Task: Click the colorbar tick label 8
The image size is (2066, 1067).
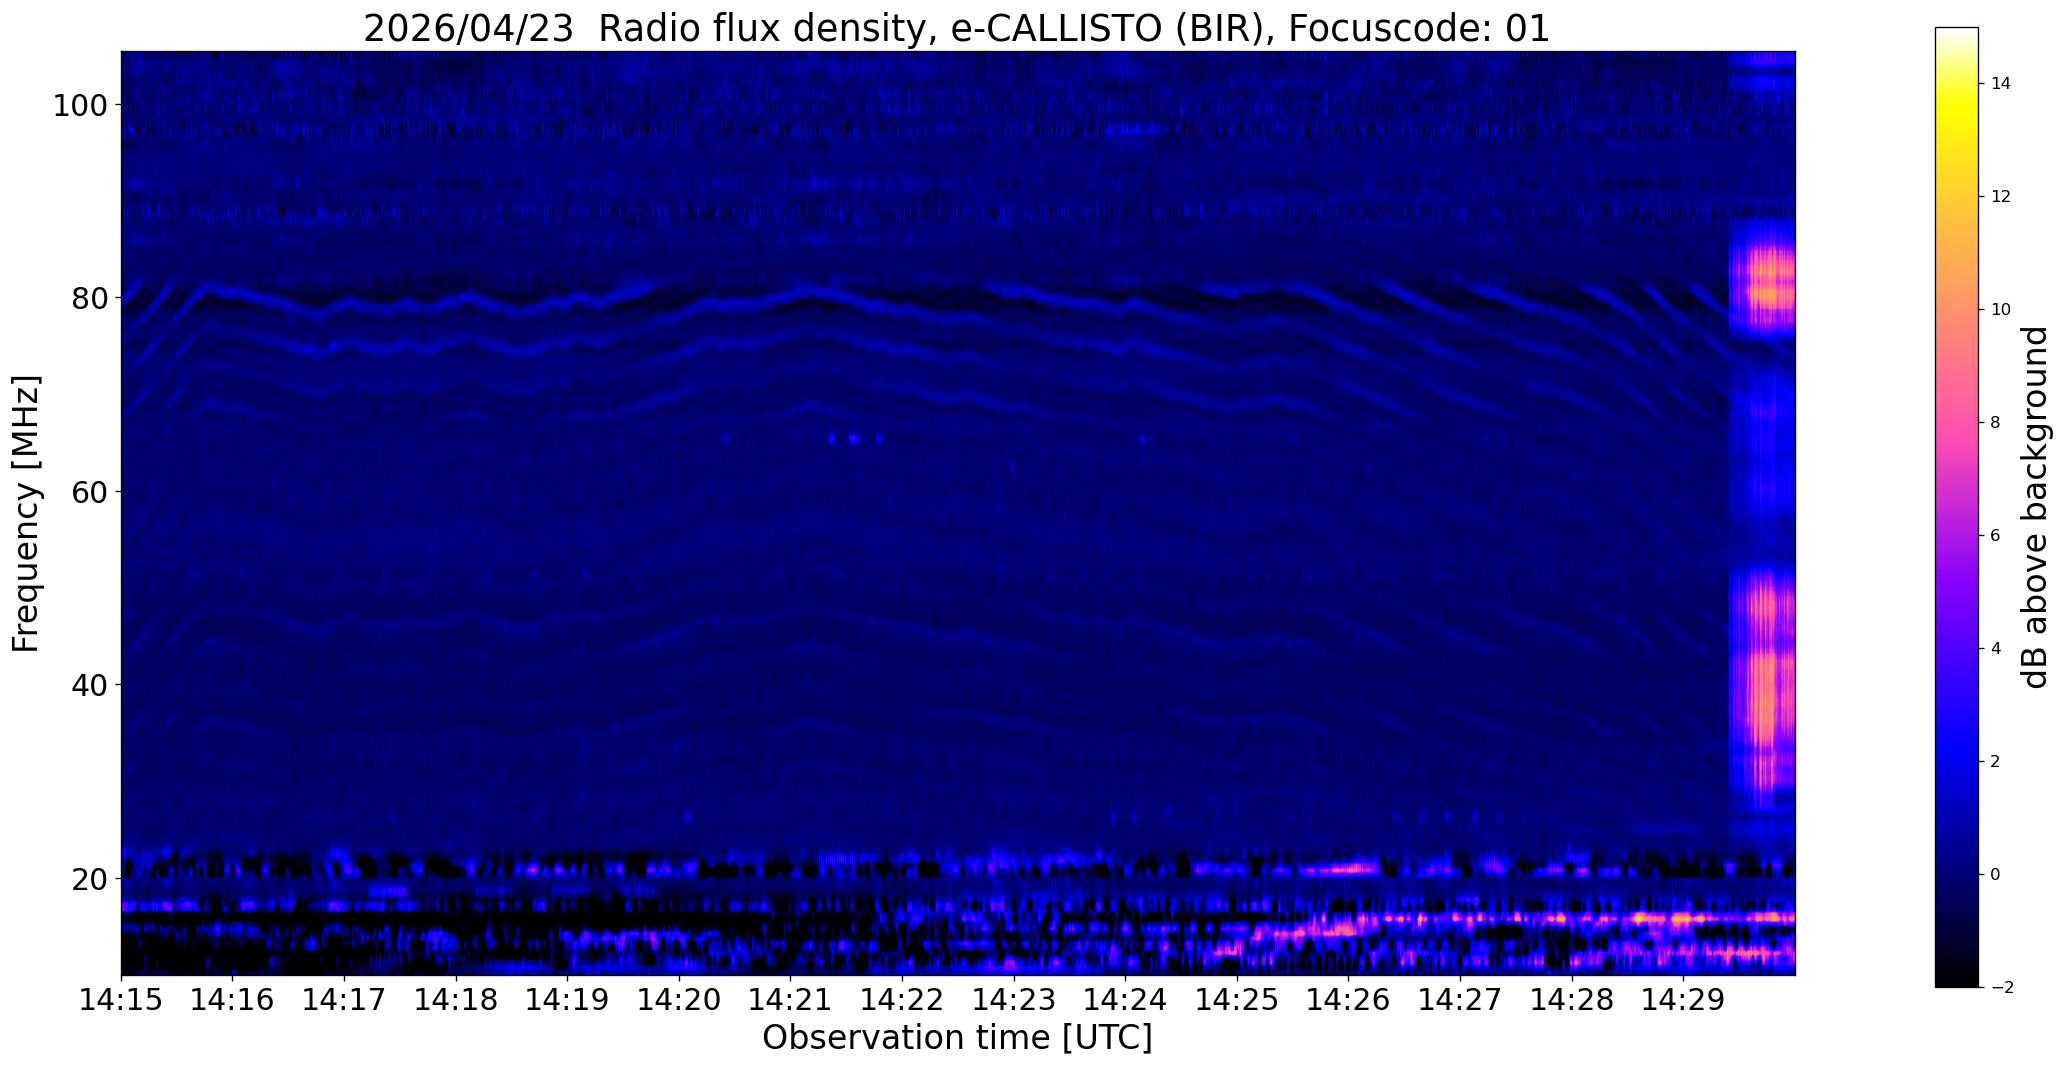Action: point(1996,422)
